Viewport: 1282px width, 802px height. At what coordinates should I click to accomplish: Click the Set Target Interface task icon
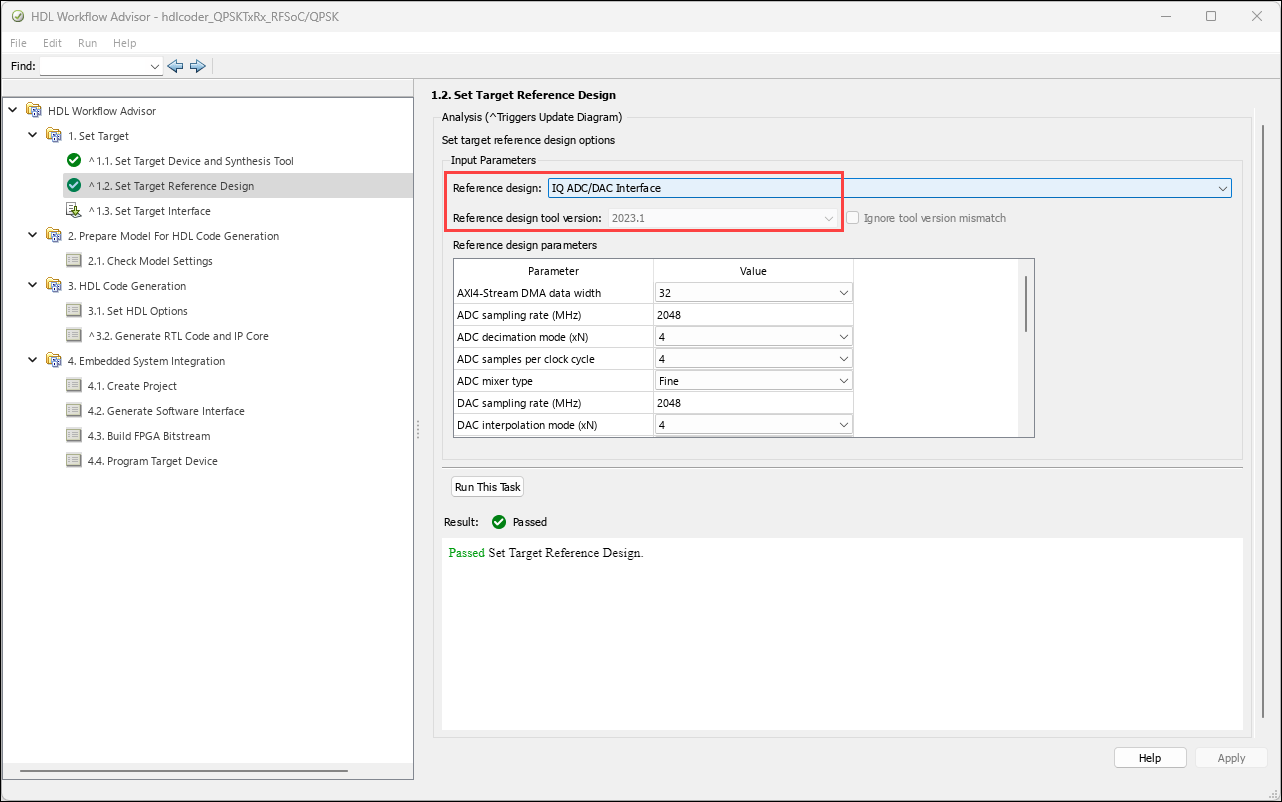point(73,211)
